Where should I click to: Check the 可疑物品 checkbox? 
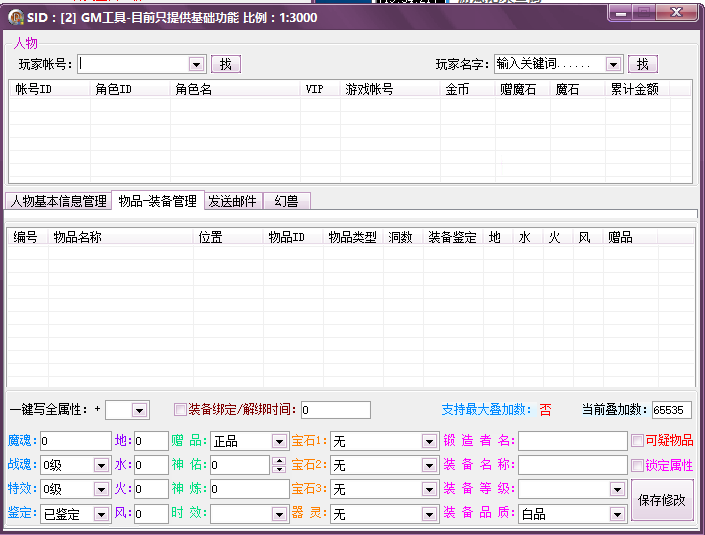coord(637,441)
